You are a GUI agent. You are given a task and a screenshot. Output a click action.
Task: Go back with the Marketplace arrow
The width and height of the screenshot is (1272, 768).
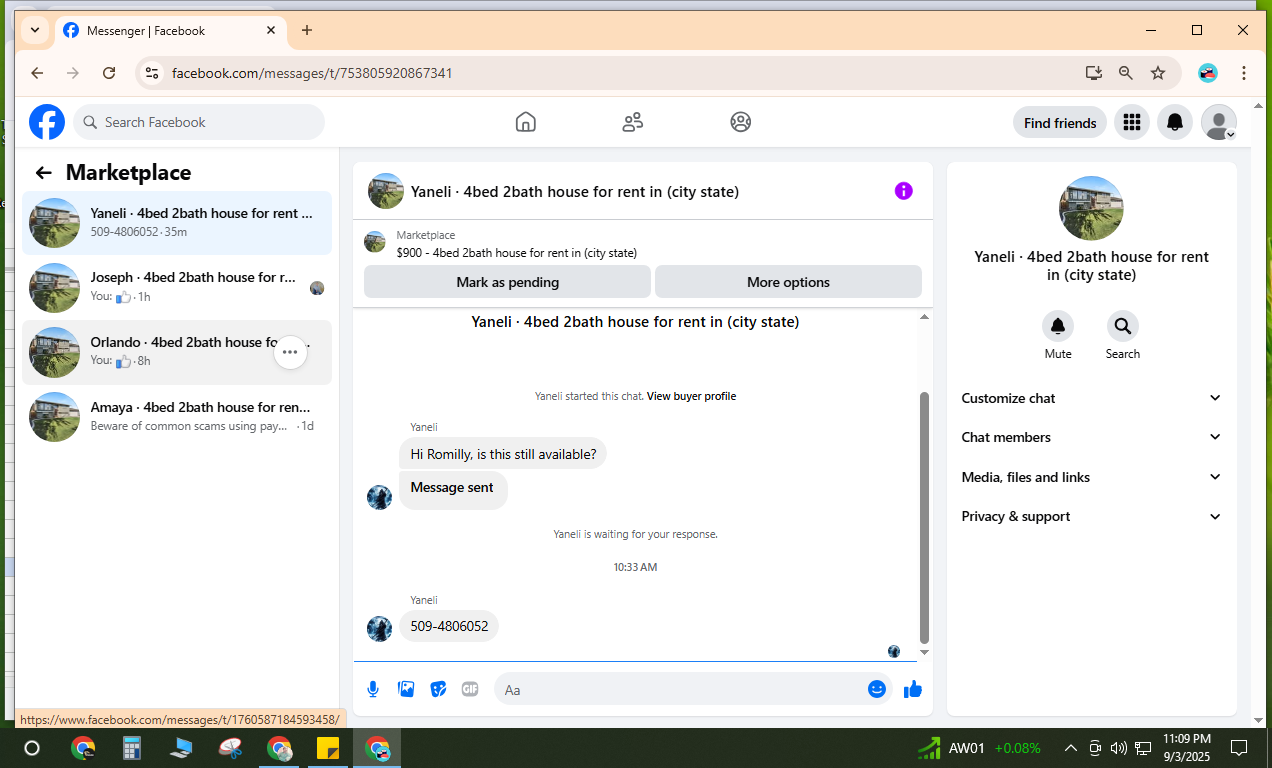click(x=43, y=173)
